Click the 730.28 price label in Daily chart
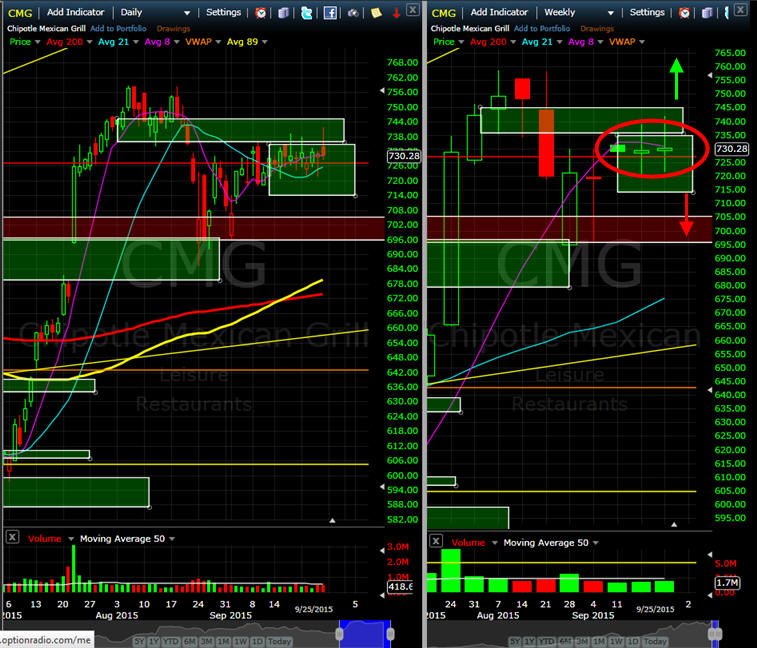The width and height of the screenshot is (757, 648). point(404,156)
